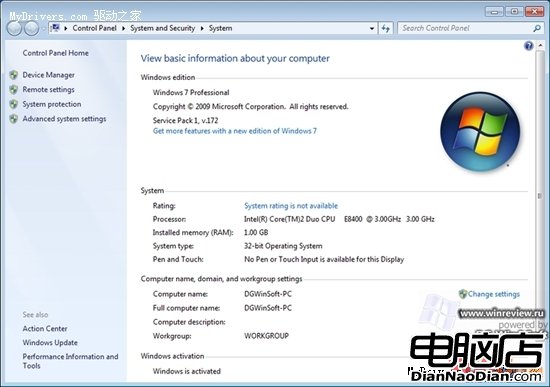Open Action Center link

coord(45,329)
